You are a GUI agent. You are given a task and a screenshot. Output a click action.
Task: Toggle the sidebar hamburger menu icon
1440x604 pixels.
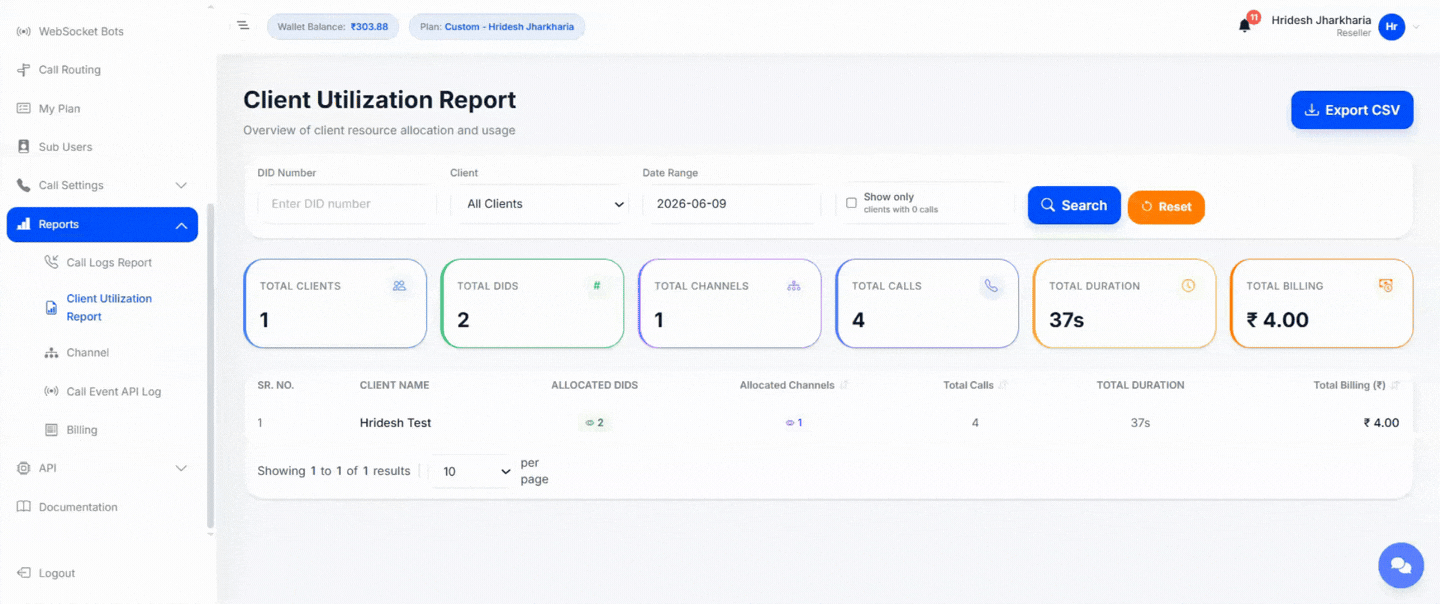coord(243,25)
